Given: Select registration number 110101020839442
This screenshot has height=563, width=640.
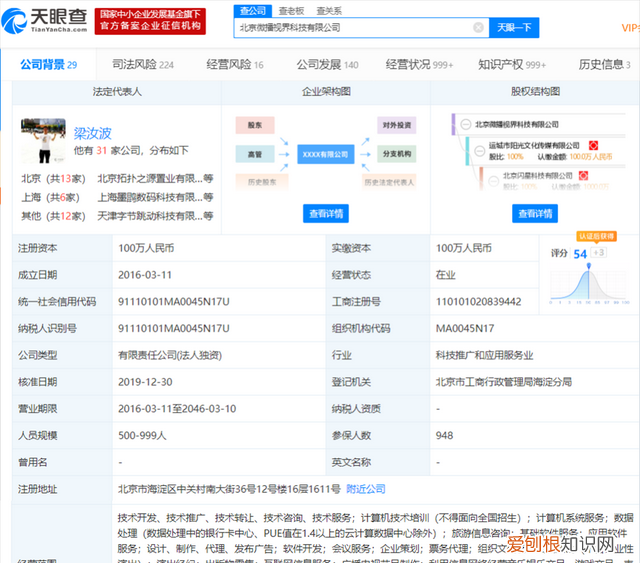Looking at the screenshot, I should point(478,302).
